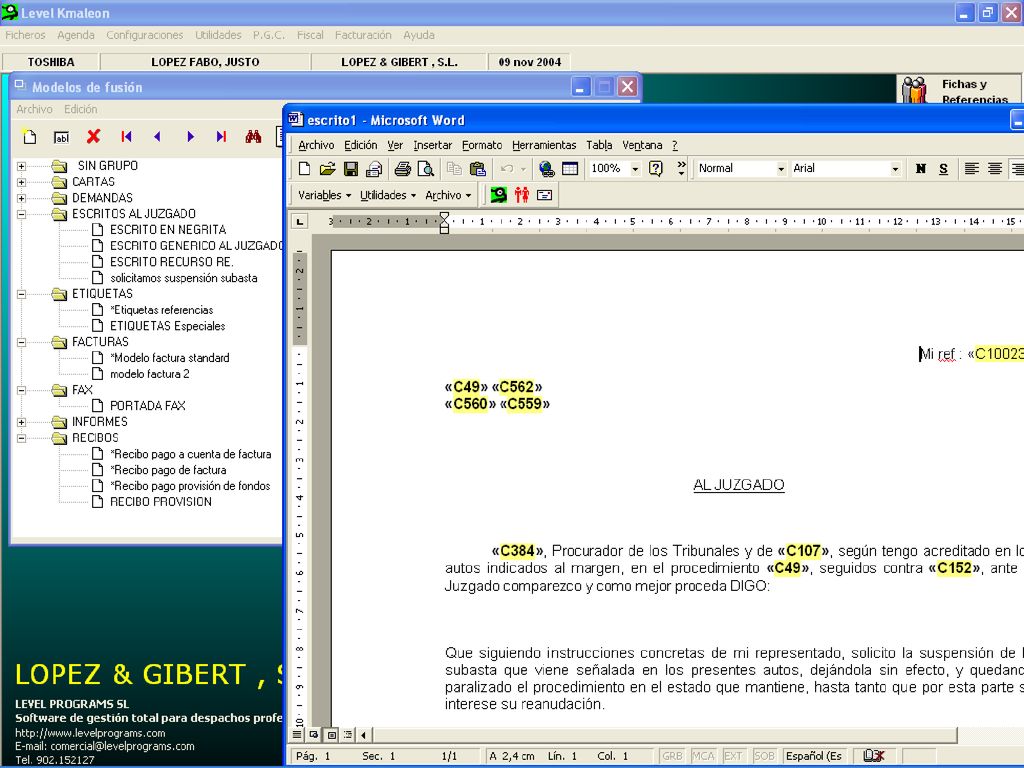Image resolution: width=1024 pixels, height=768 pixels.
Task: Click the Insert Table icon in Word
Action: (570, 168)
